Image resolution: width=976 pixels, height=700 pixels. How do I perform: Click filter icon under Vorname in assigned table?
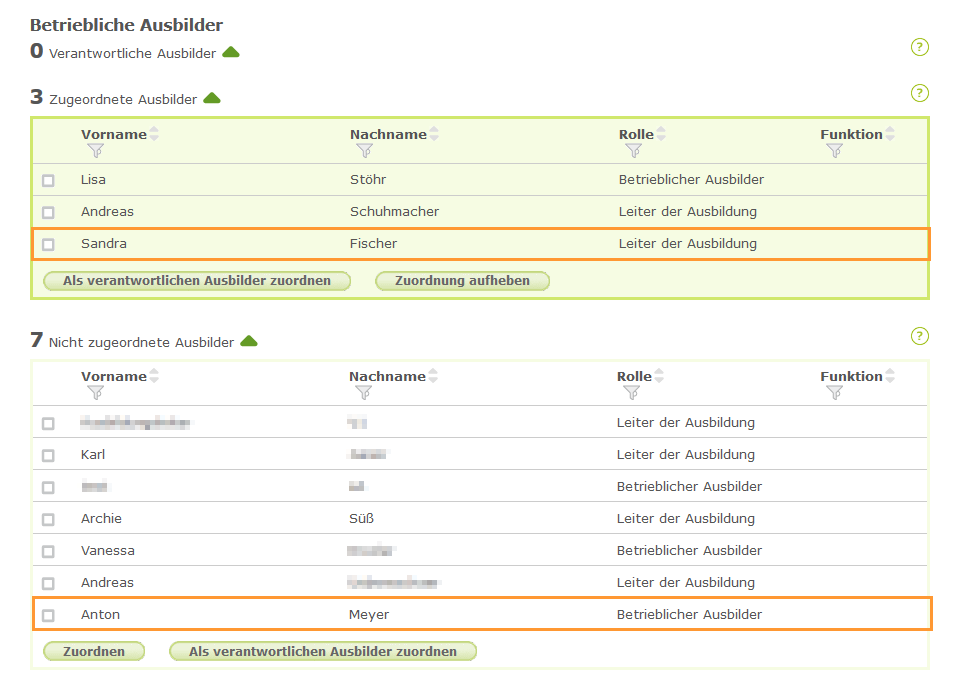click(96, 151)
